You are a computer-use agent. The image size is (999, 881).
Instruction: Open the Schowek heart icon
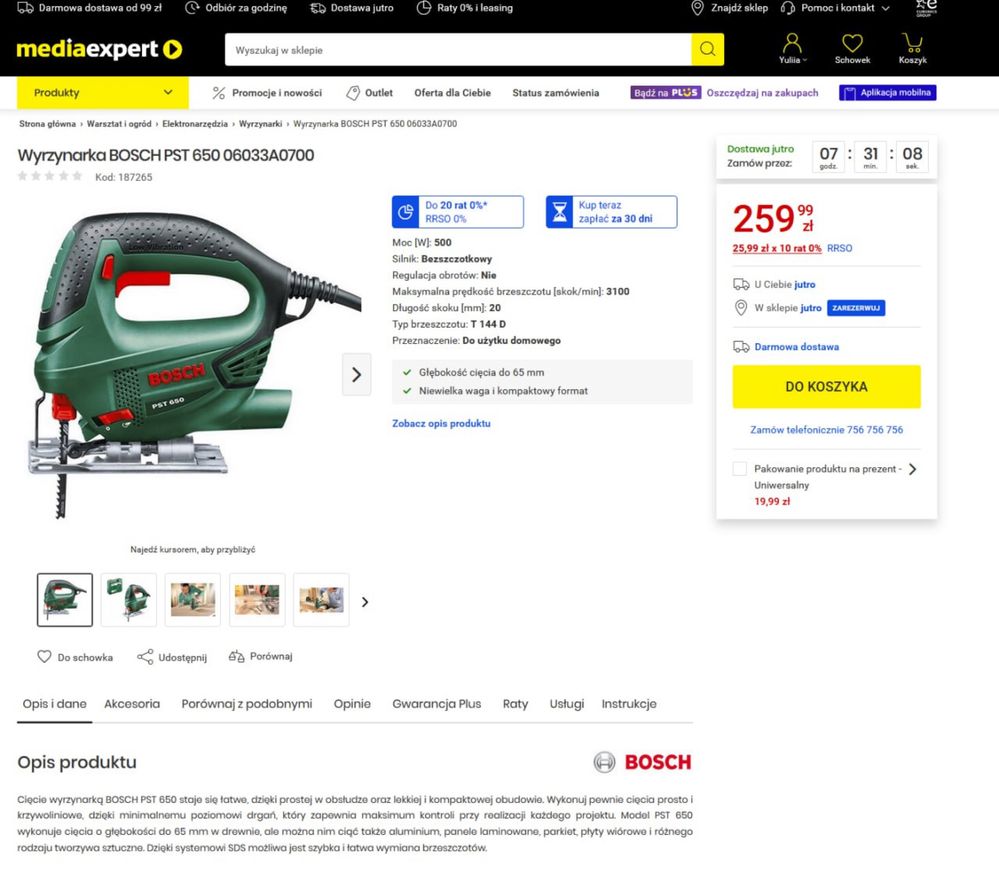pyautogui.click(x=852, y=43)
